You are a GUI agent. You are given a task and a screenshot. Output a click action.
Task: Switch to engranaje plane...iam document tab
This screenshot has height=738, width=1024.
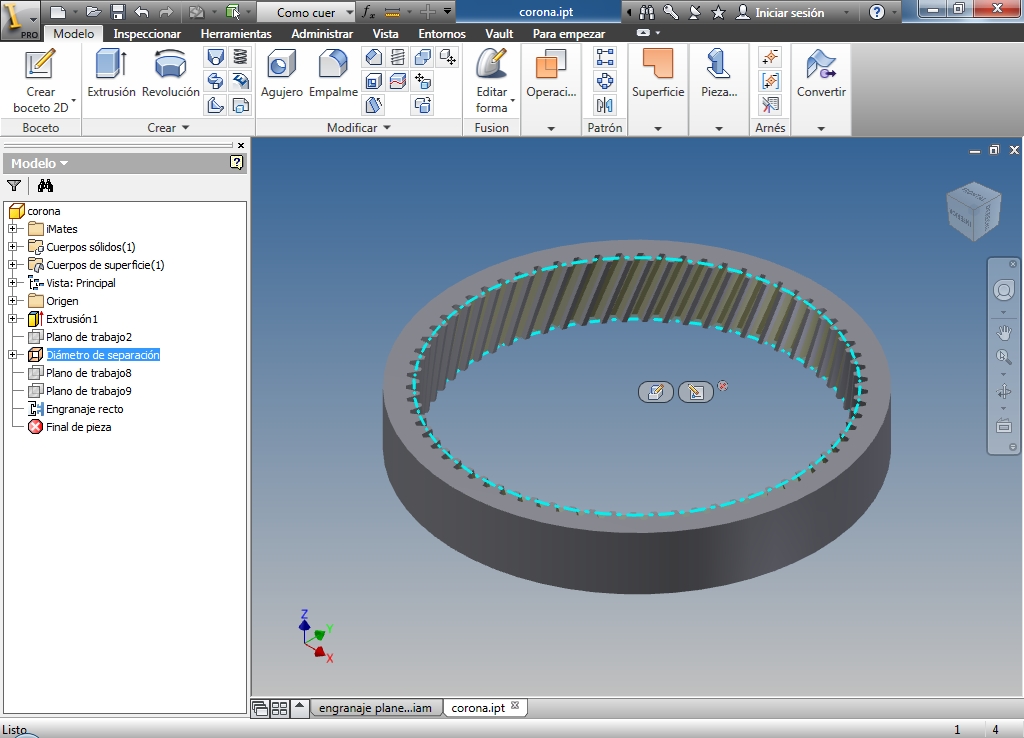[x=375, y=708]
